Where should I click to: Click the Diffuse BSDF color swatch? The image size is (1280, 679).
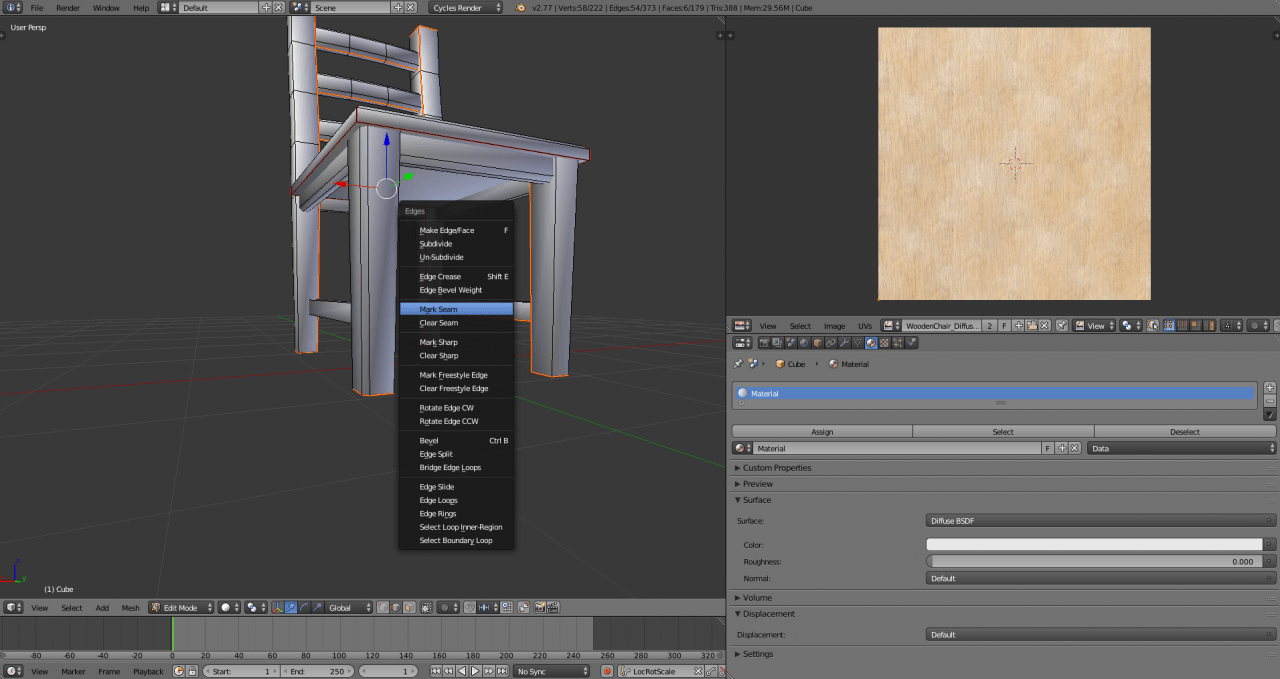point(1094,545)
